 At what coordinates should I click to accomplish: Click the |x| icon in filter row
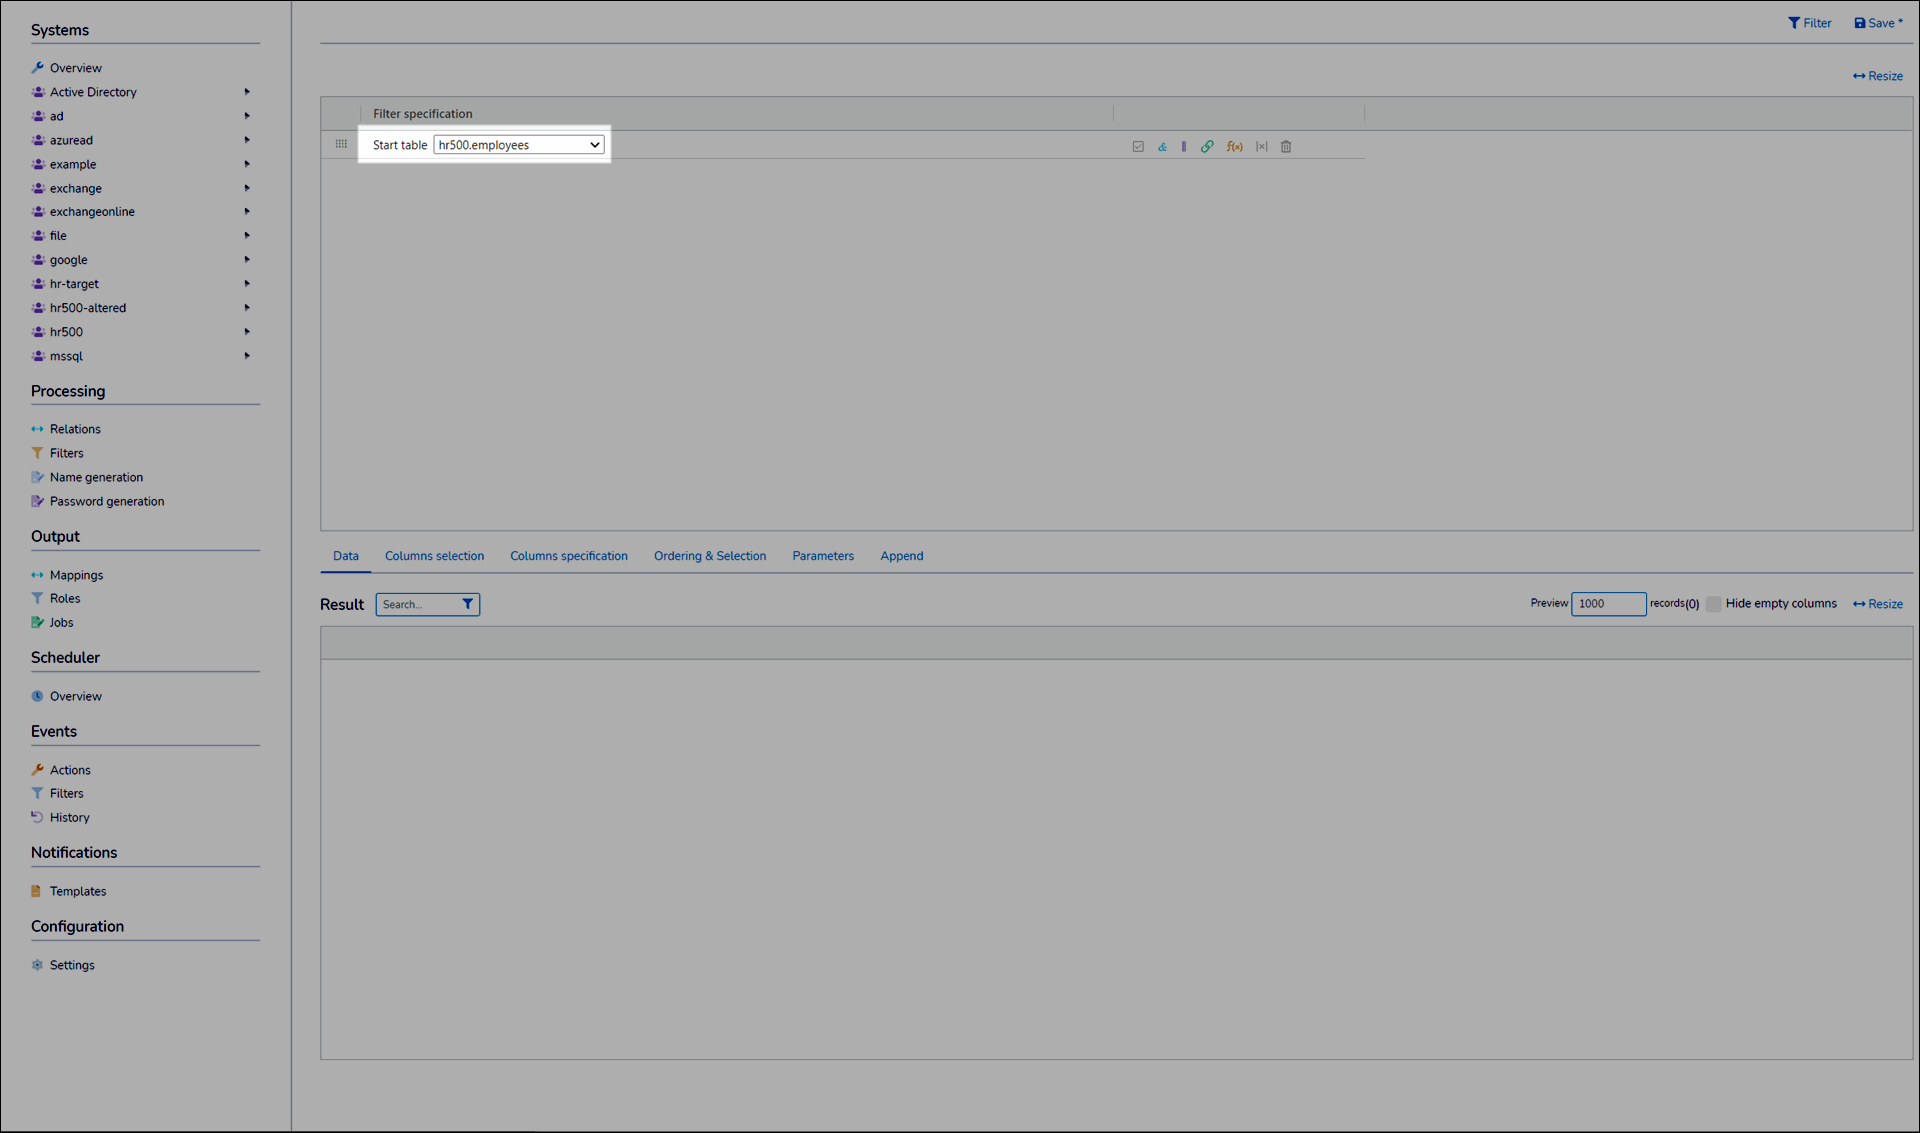(1262, 147)
